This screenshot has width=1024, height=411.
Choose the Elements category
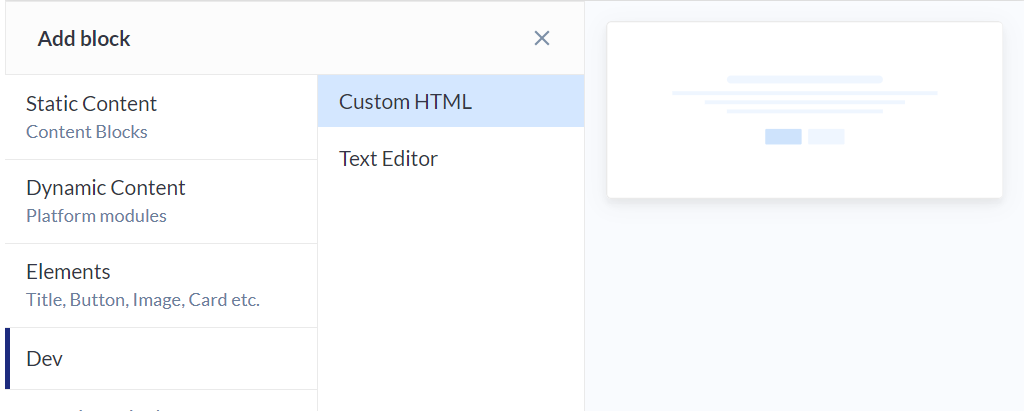pos(160,284)
